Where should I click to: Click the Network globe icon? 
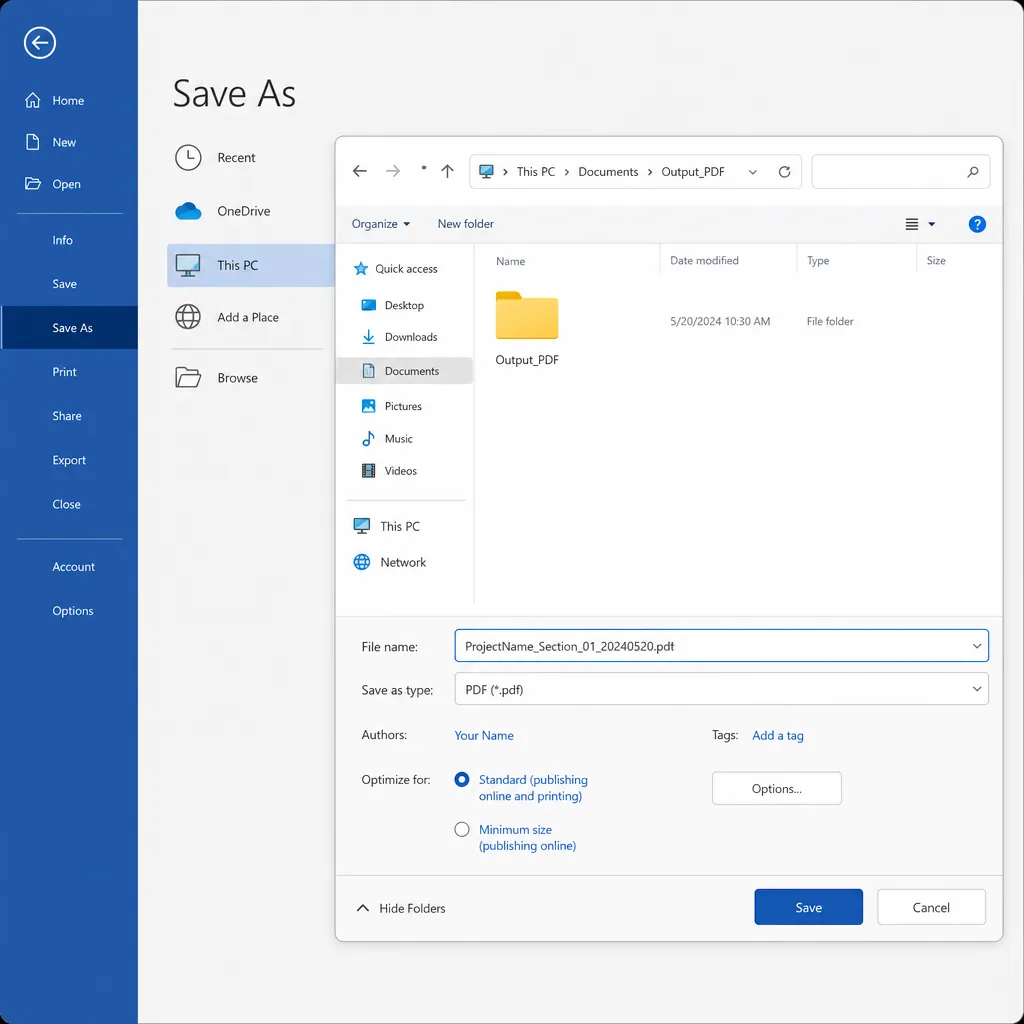pos(362,562)
